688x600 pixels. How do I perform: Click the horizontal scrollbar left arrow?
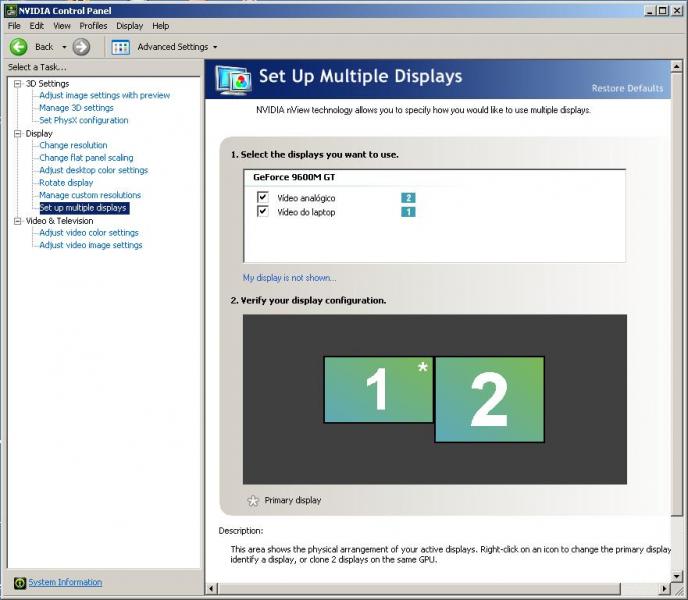pyautogui.click(x=211, y=588)
